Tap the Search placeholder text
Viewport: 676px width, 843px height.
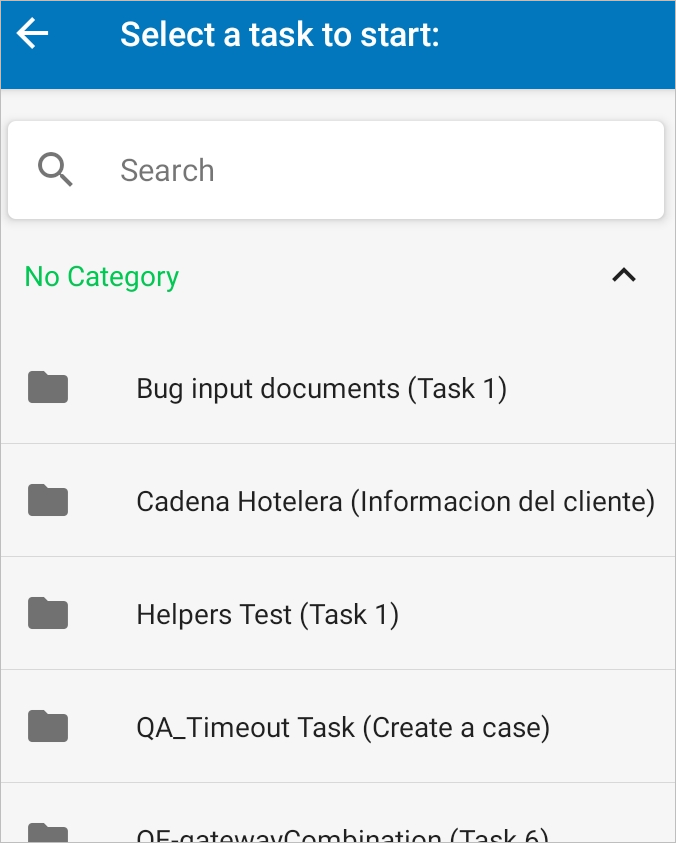(167, 171)
